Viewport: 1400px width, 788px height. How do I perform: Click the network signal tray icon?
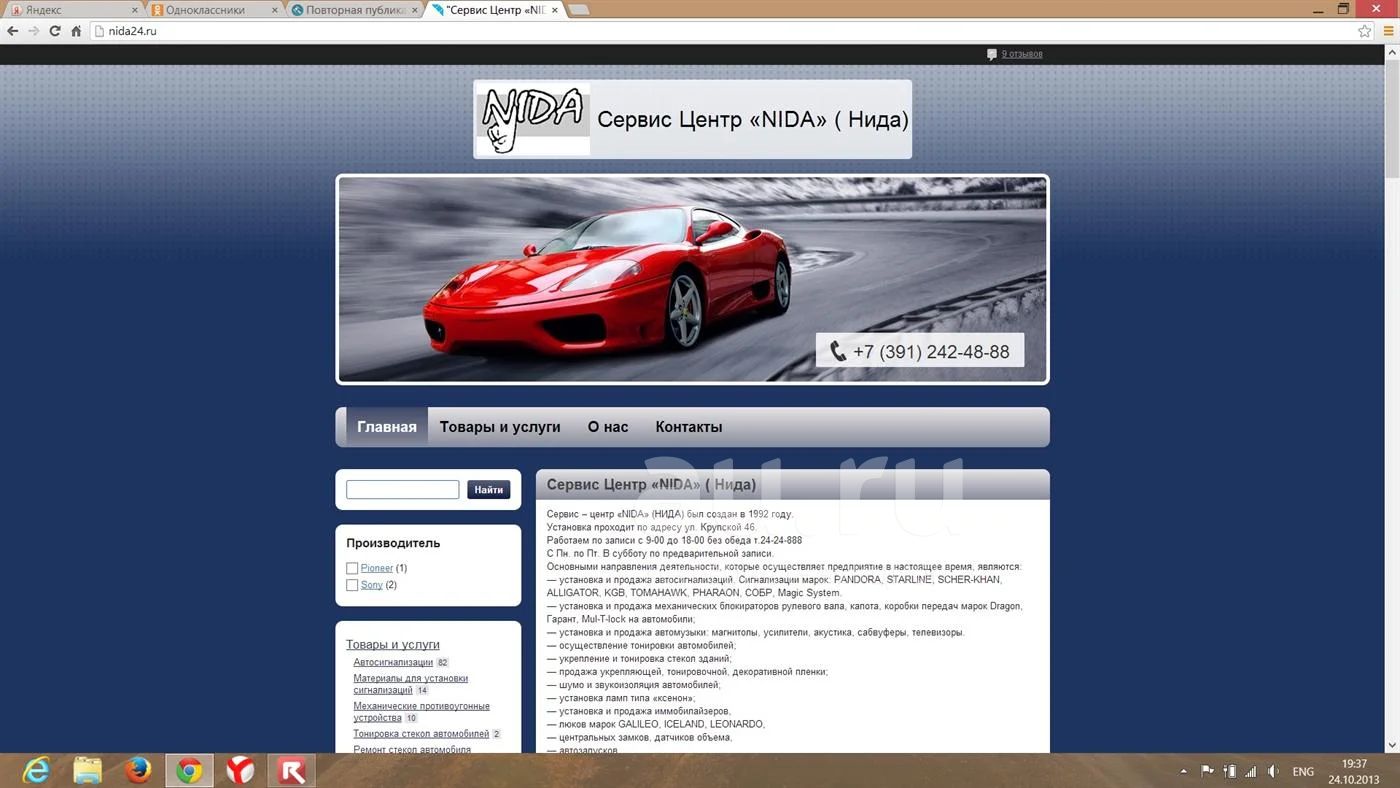coord(1251,772)
